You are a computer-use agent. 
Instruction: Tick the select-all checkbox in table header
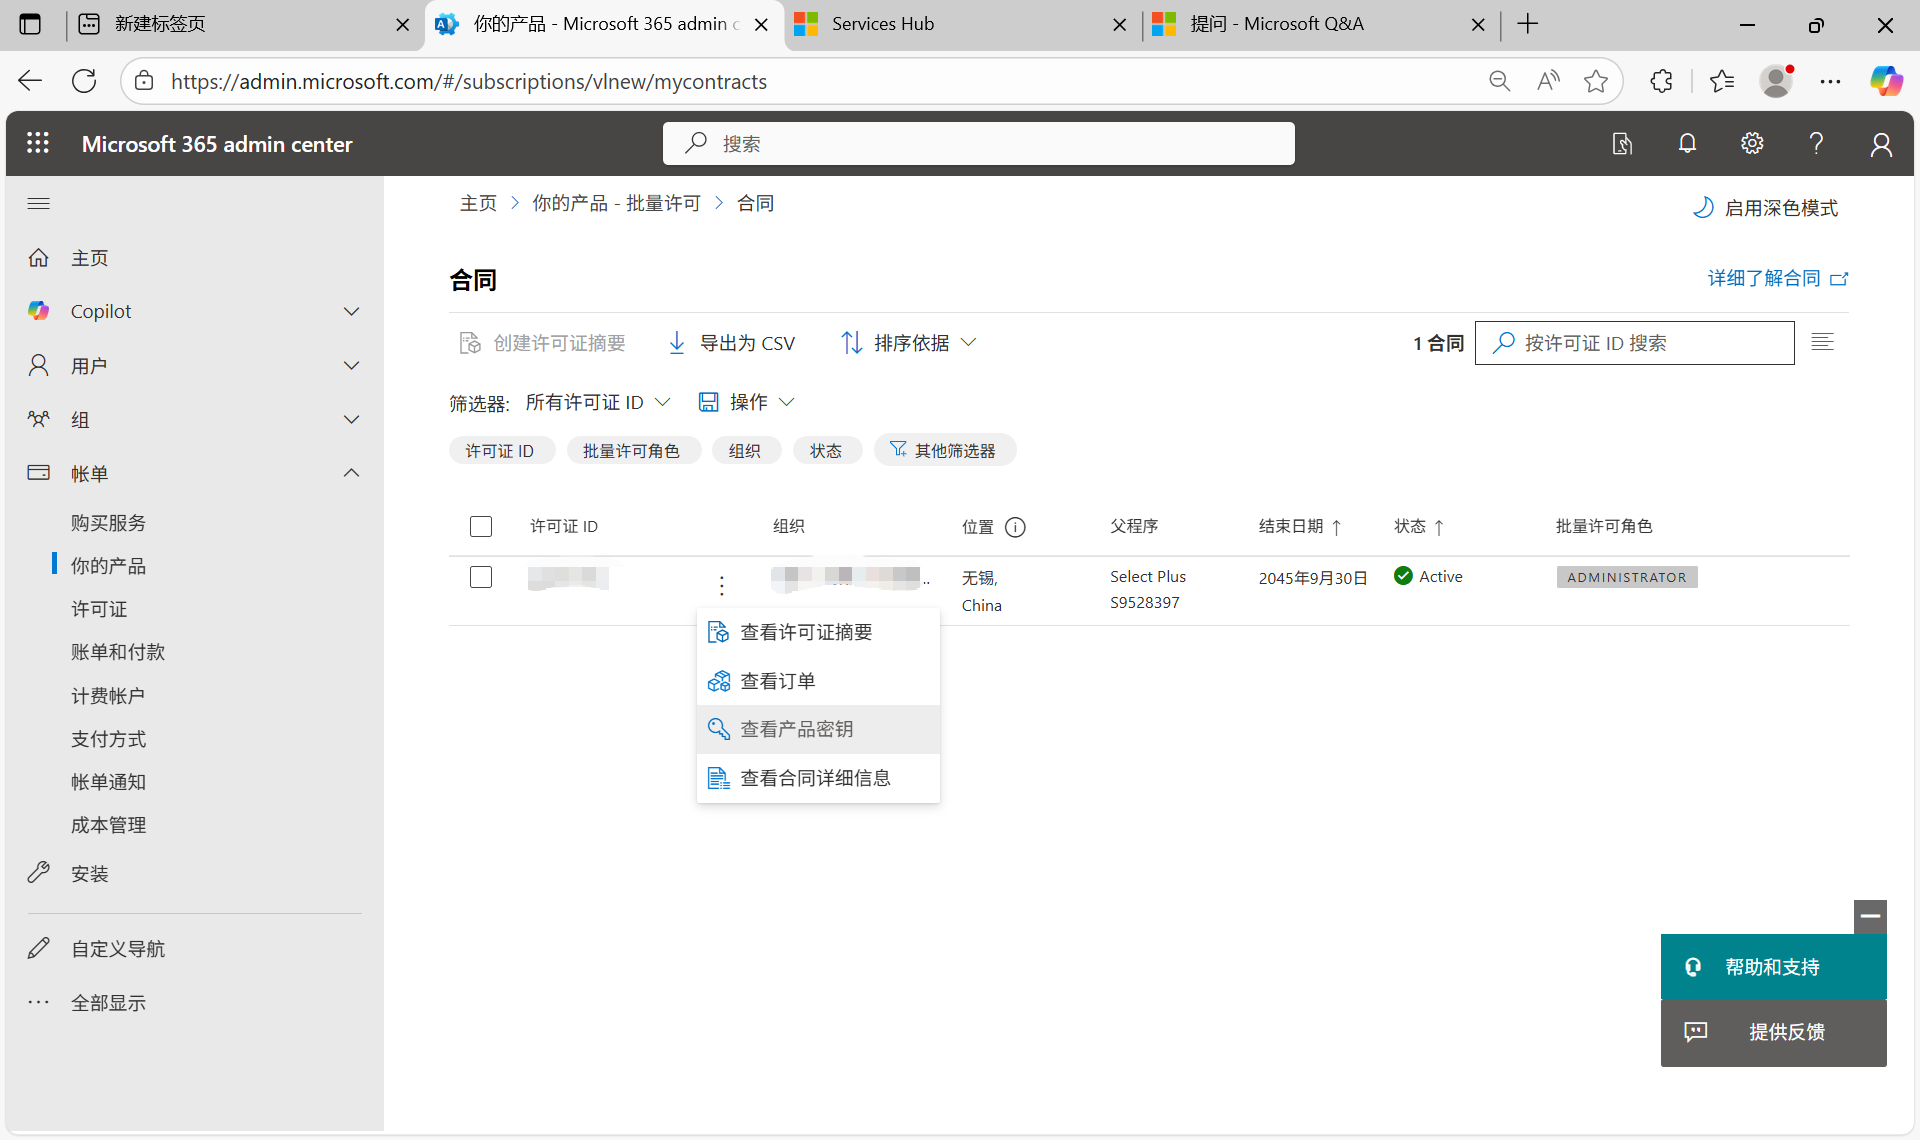click(481, 526)
